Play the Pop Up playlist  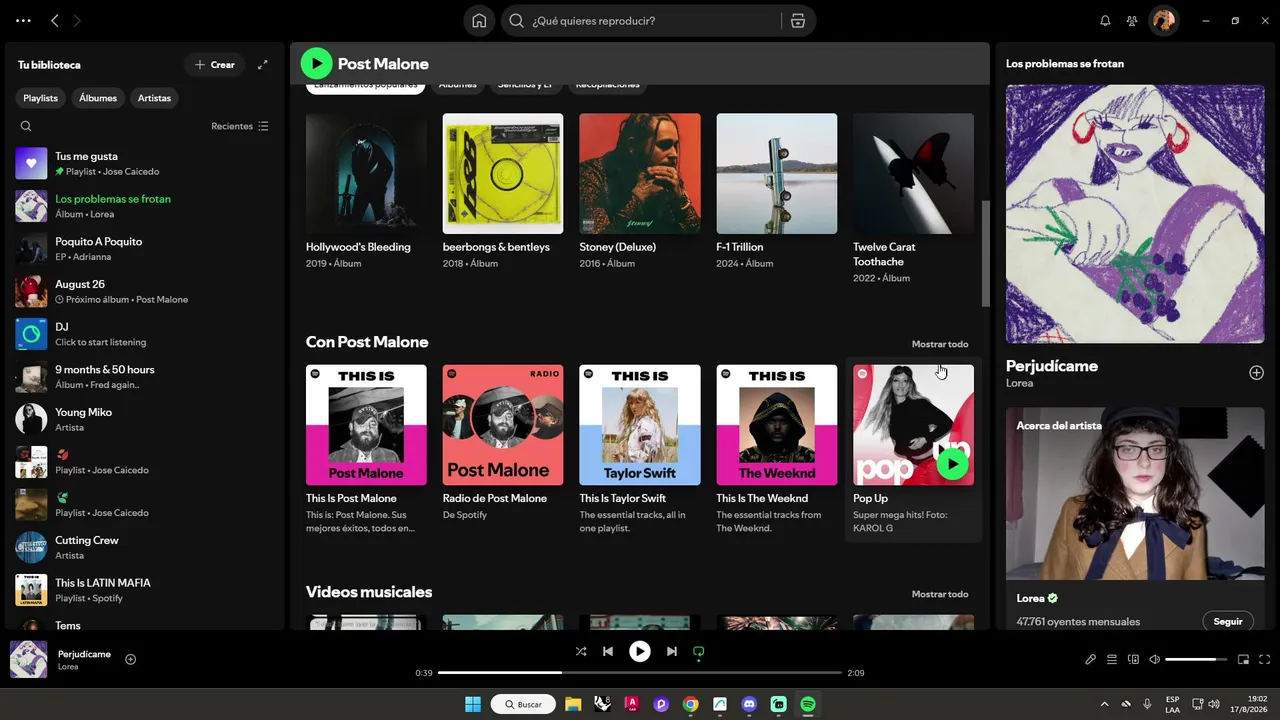coord(952,464)
